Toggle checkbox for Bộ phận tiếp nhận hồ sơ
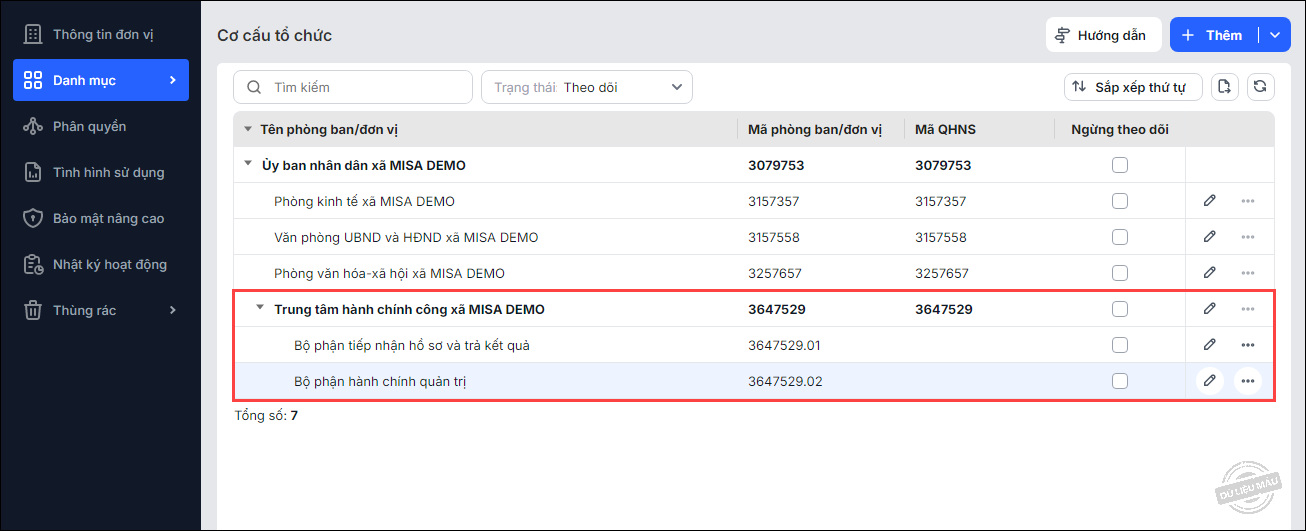The image size is (1306, 531). coord(1119,345)
